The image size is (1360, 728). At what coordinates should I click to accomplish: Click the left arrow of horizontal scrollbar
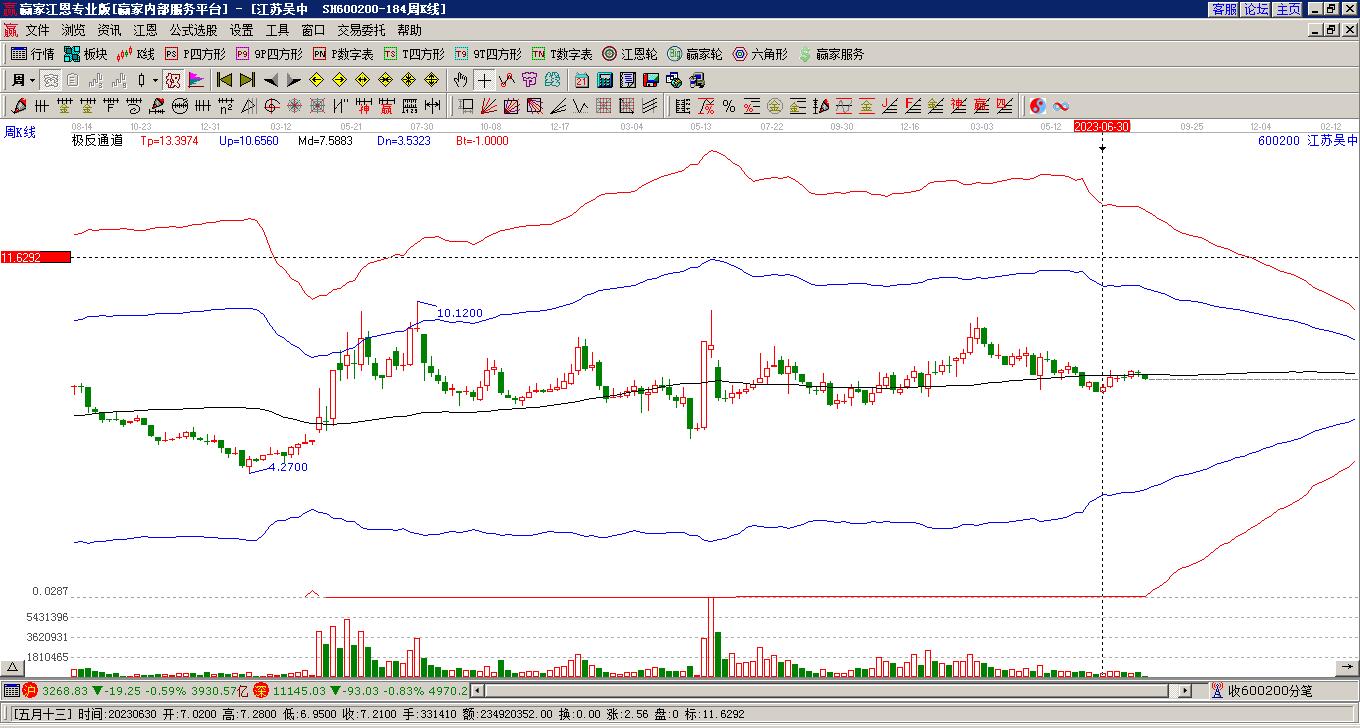pyautogui.click(x=477, y=690)
